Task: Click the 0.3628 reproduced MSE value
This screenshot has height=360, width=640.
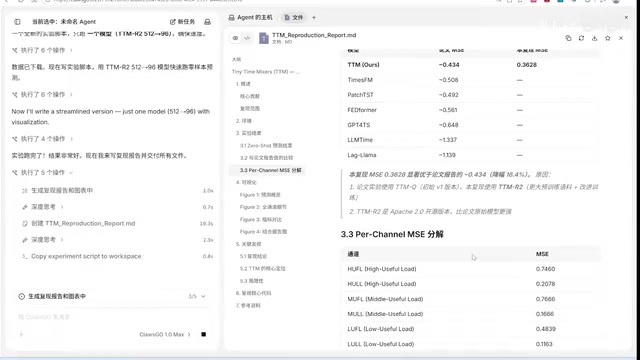Action: point(527,65)
